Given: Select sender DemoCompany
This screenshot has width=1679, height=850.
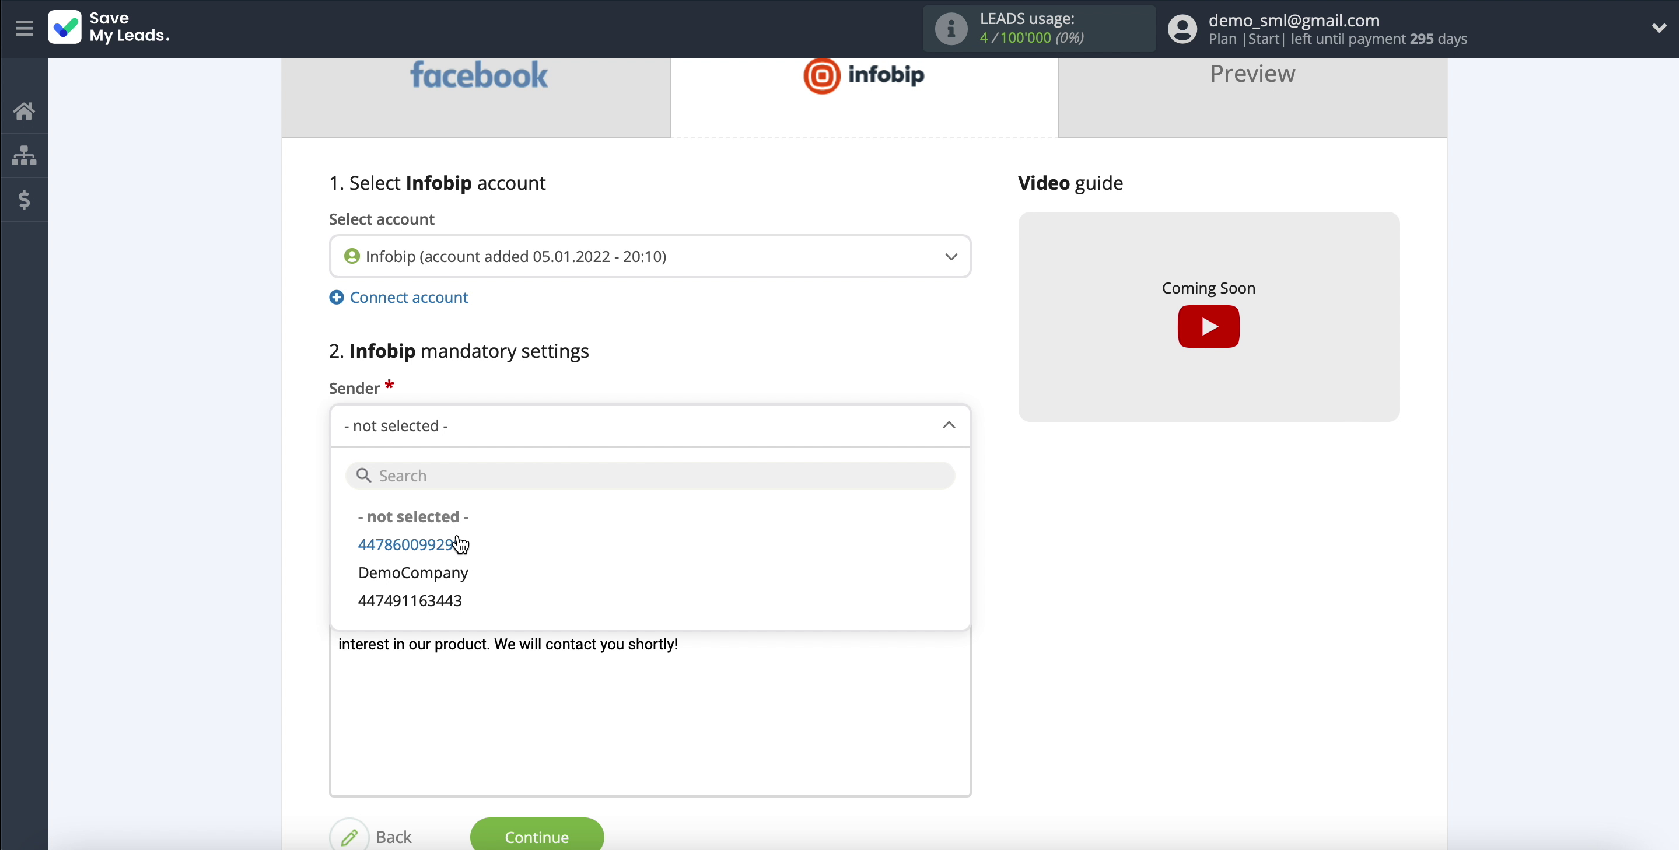Looking at the screenshot, I should pos(413,573).
